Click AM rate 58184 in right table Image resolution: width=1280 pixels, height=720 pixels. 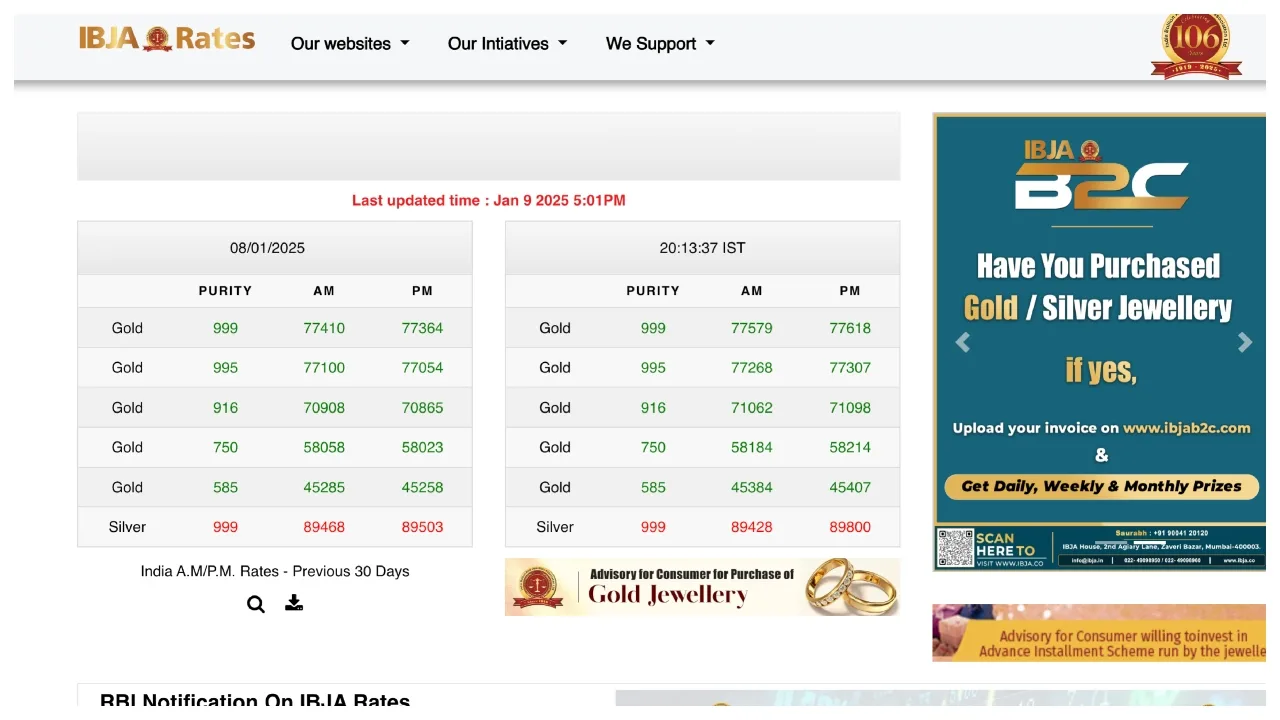(752, 448)
